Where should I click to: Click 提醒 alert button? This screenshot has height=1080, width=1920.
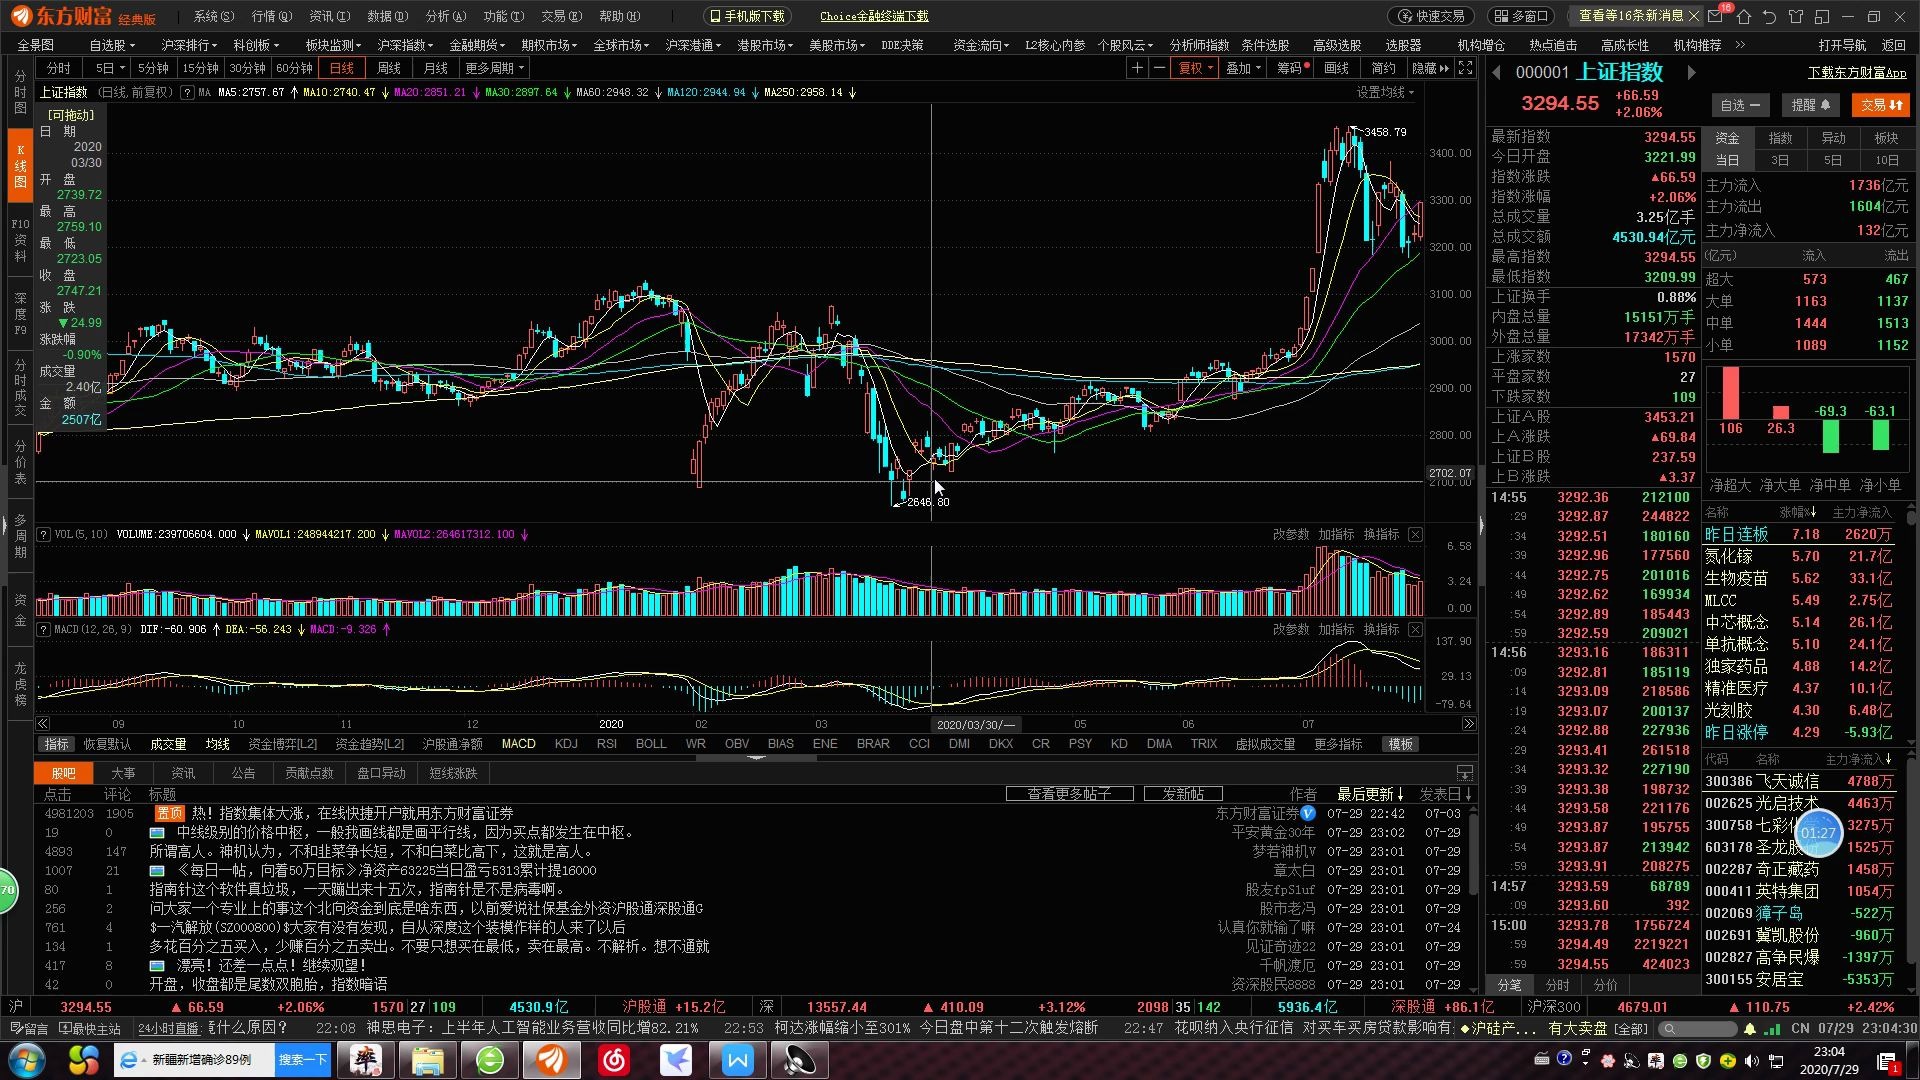pyautogui.click(x=1810, y=105)
